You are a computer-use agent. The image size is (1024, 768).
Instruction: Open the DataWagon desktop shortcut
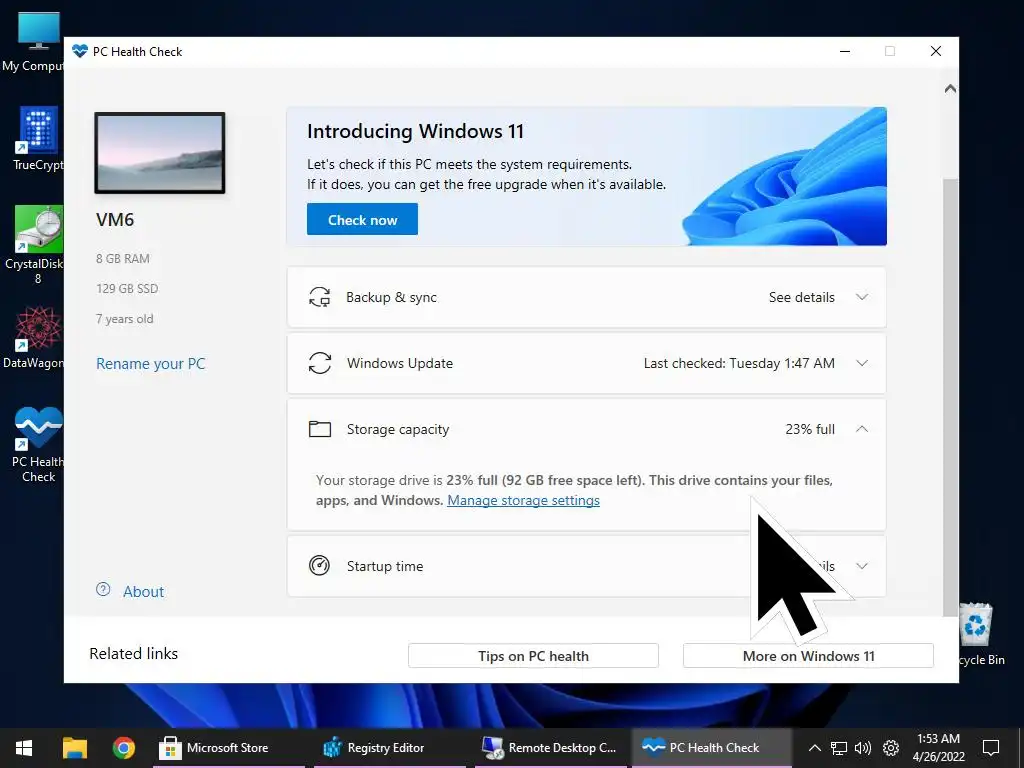coord(34,338)
